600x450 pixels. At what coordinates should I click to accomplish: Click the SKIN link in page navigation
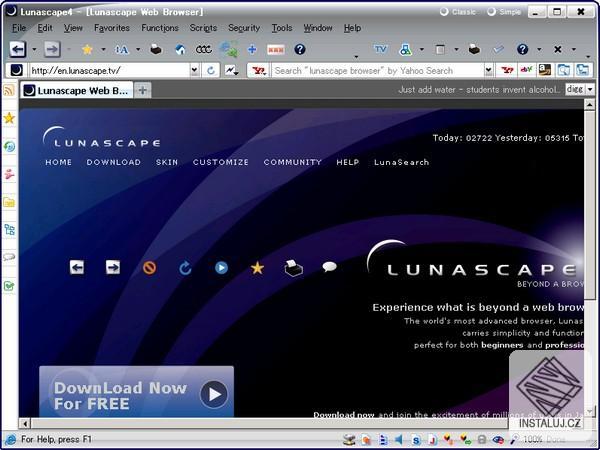(x=167, y=162)
